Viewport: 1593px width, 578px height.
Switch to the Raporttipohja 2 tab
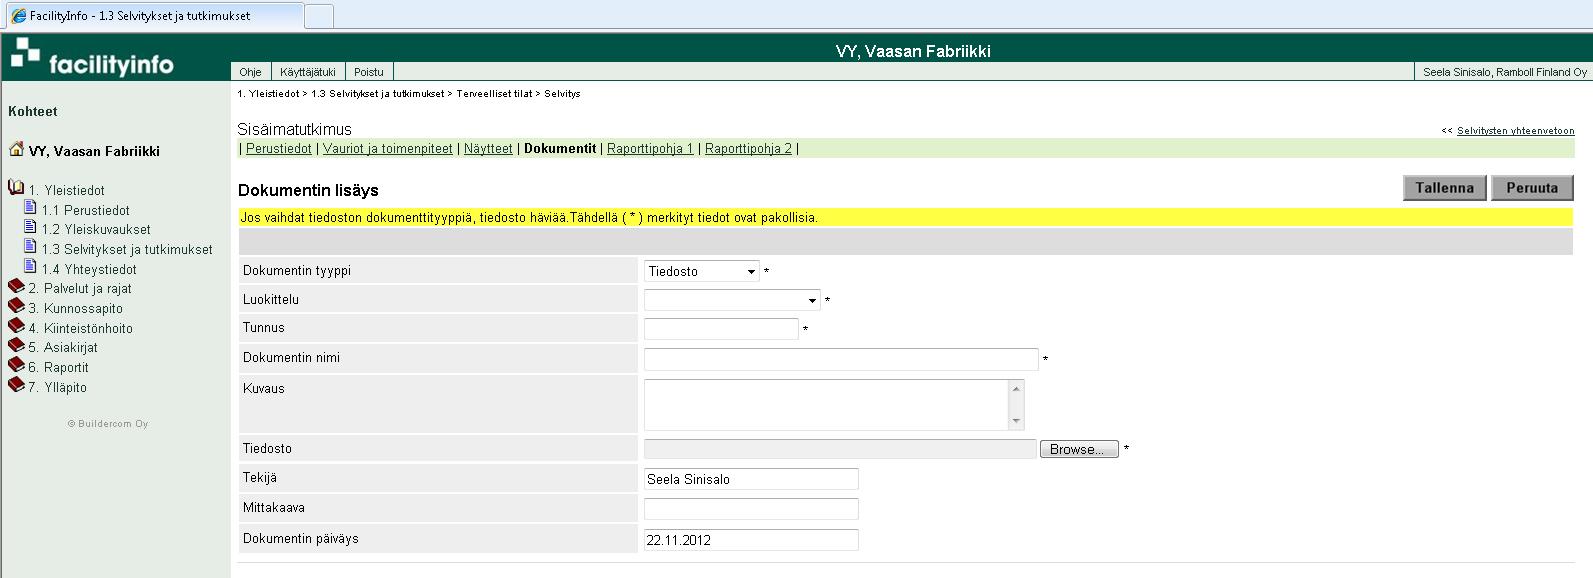[x=748, y=149]
